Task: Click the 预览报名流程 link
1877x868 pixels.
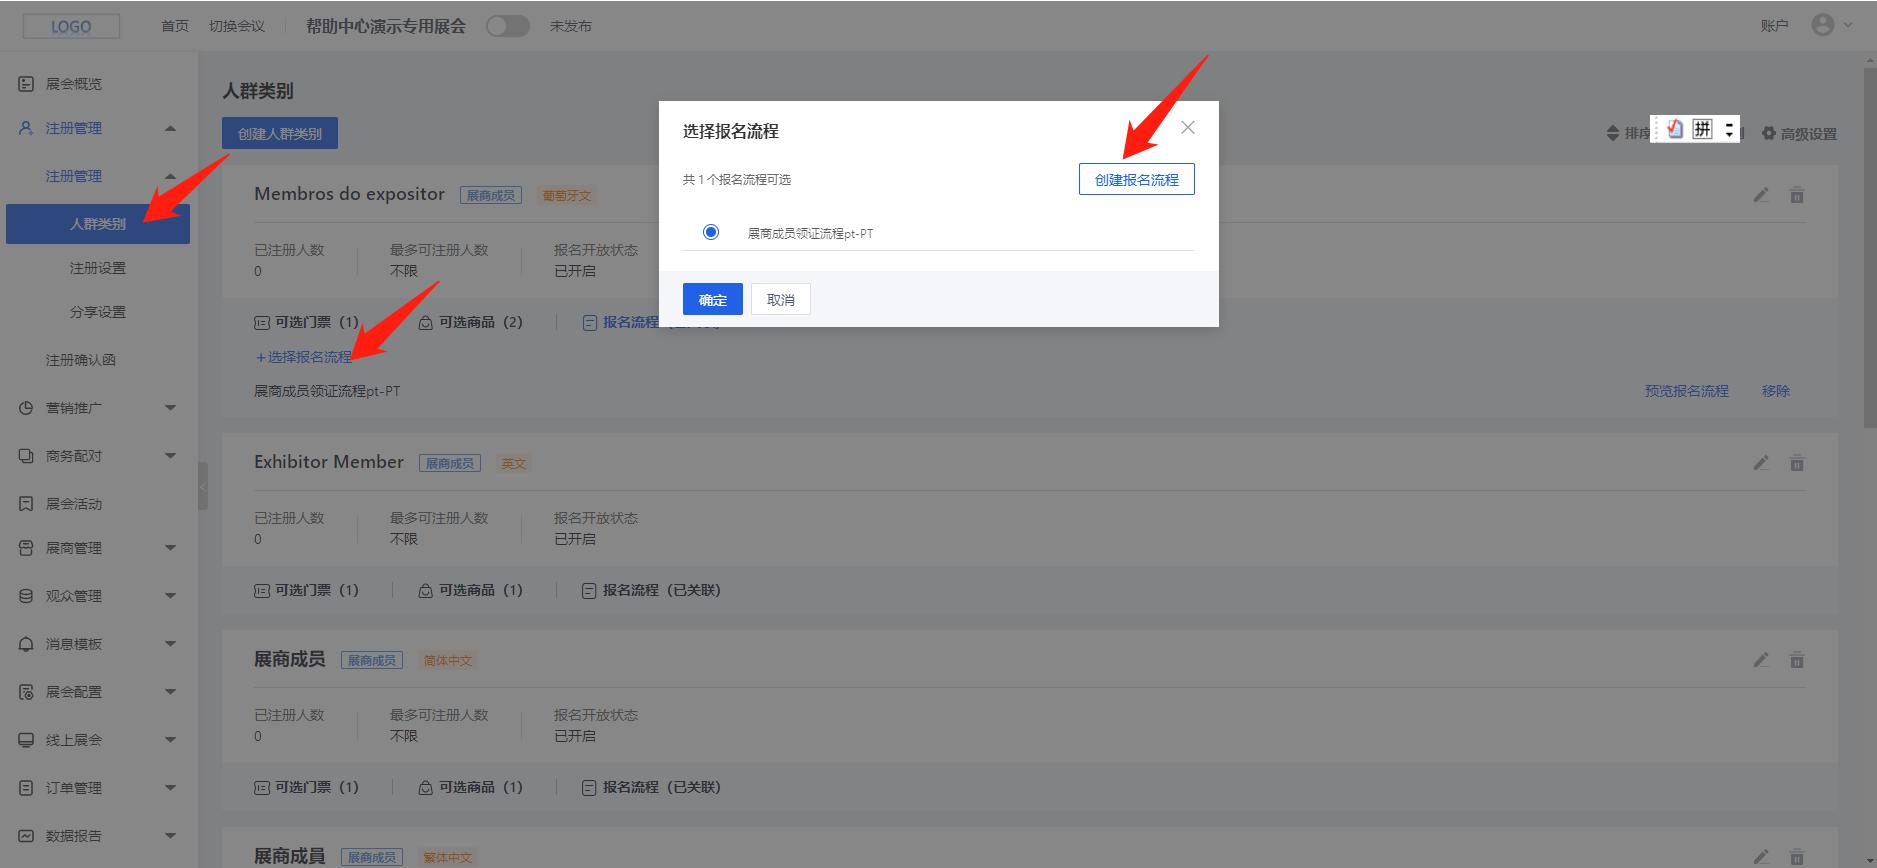Action: [x=1686, y=391]
